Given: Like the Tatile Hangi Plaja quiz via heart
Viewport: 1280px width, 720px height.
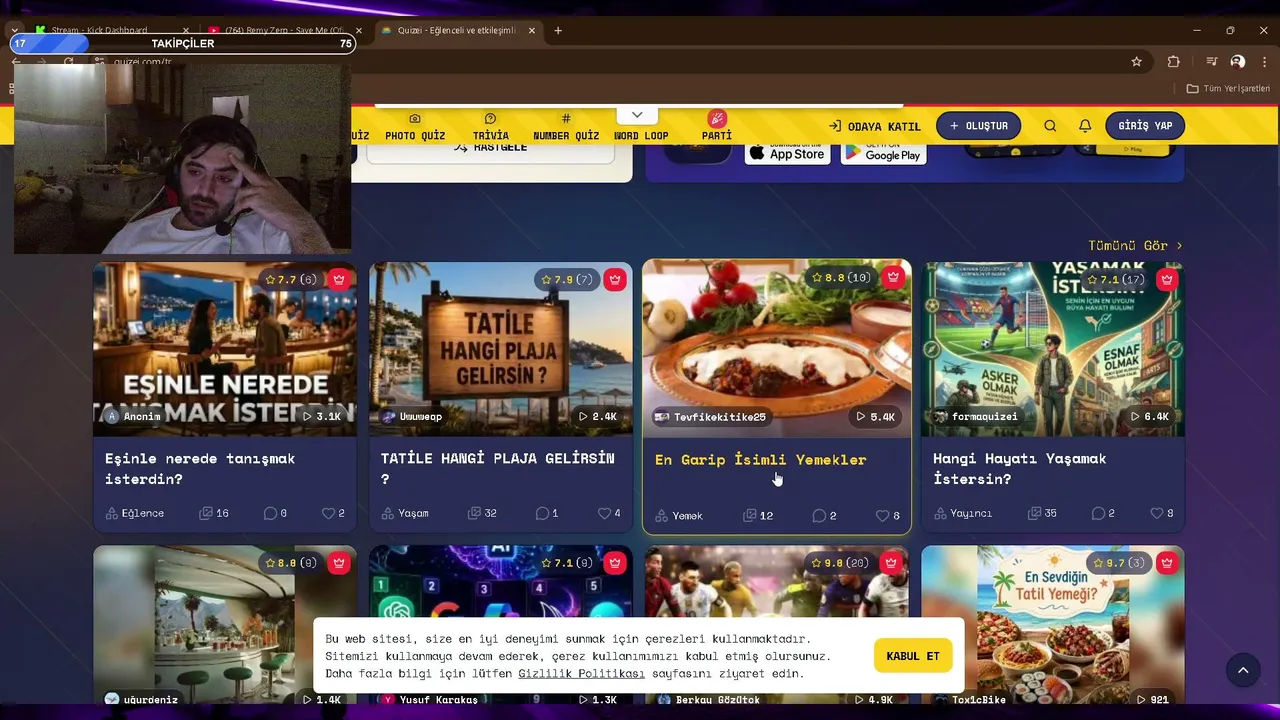Looking at the screenshot, I should [x=604, y=513].
